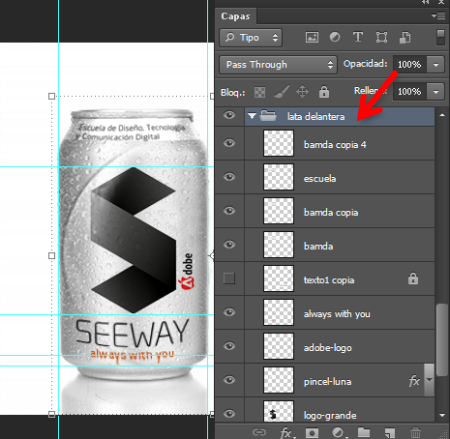This screenshot has width=450, height=439.
Task: Open the Tipo filter dropdown
Action: click(251, 37)
